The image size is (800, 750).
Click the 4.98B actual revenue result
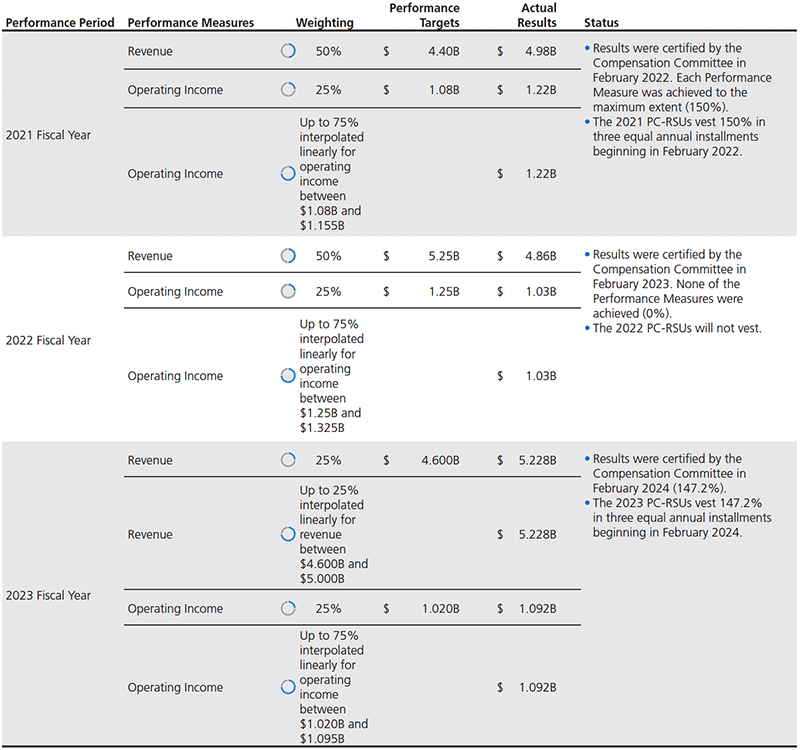[540, 53]
